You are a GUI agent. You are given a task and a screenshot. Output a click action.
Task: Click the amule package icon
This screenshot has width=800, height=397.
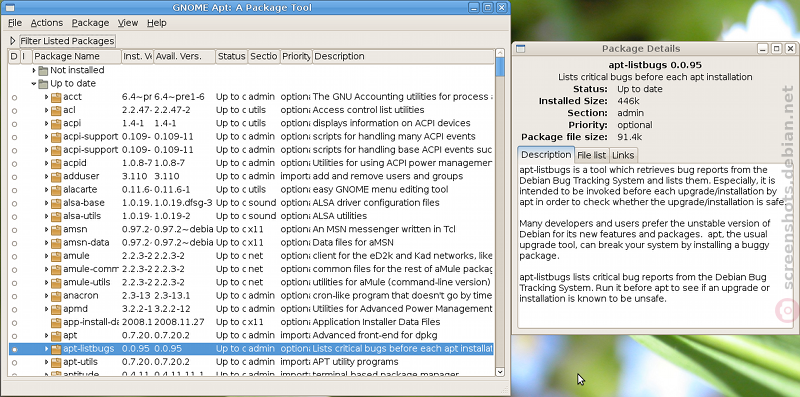point(56,256)
